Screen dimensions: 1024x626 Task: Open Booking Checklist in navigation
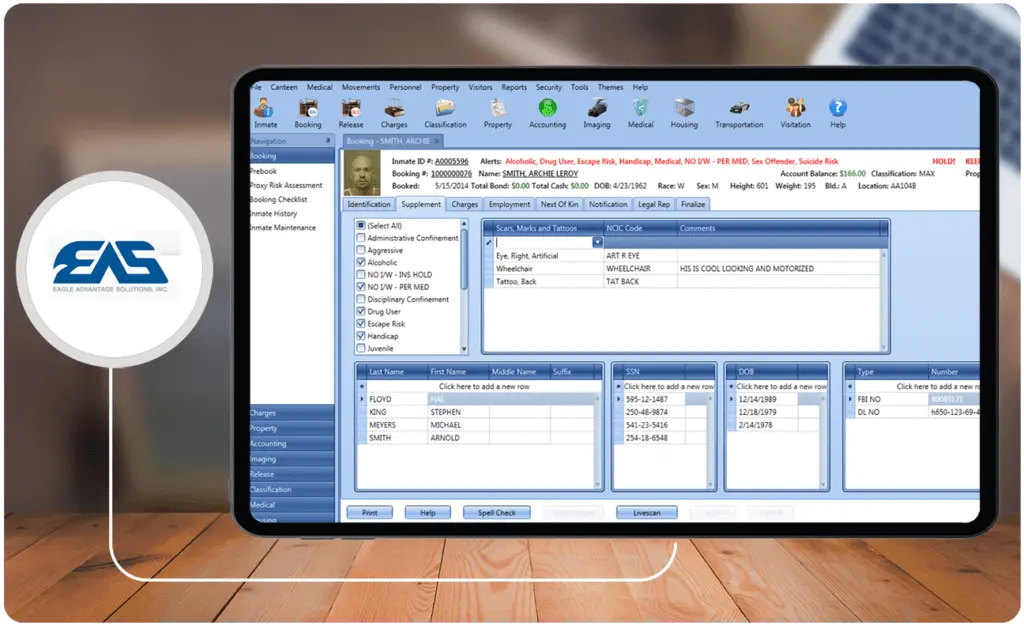[278, 200]
